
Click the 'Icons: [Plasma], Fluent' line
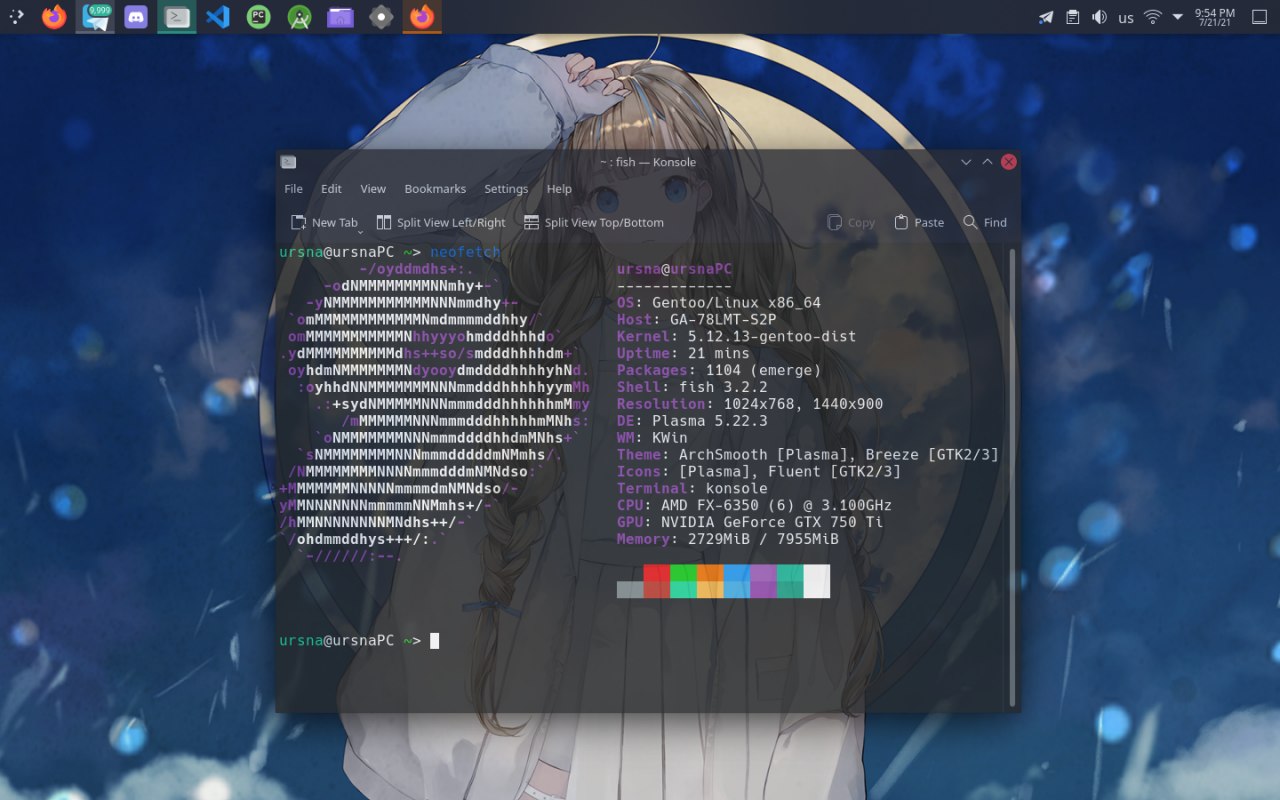[759, 471]
